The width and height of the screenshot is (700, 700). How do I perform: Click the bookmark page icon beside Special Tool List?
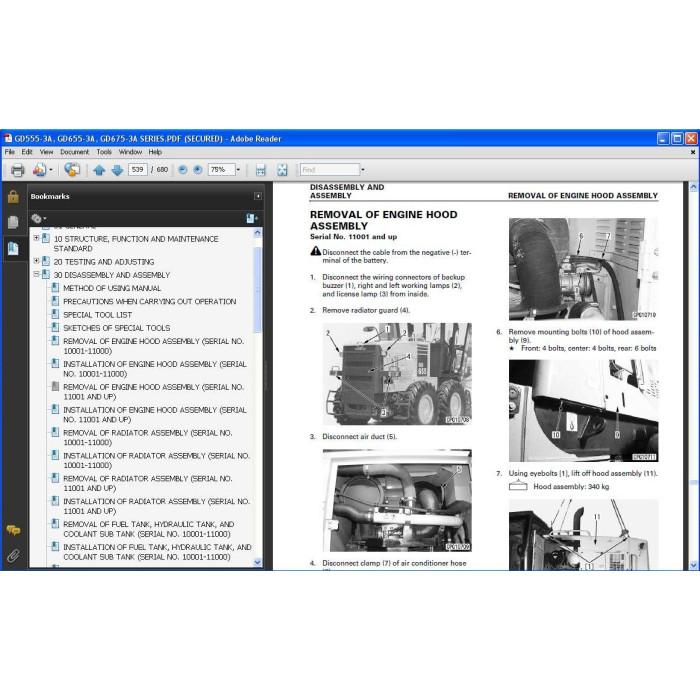55,314
